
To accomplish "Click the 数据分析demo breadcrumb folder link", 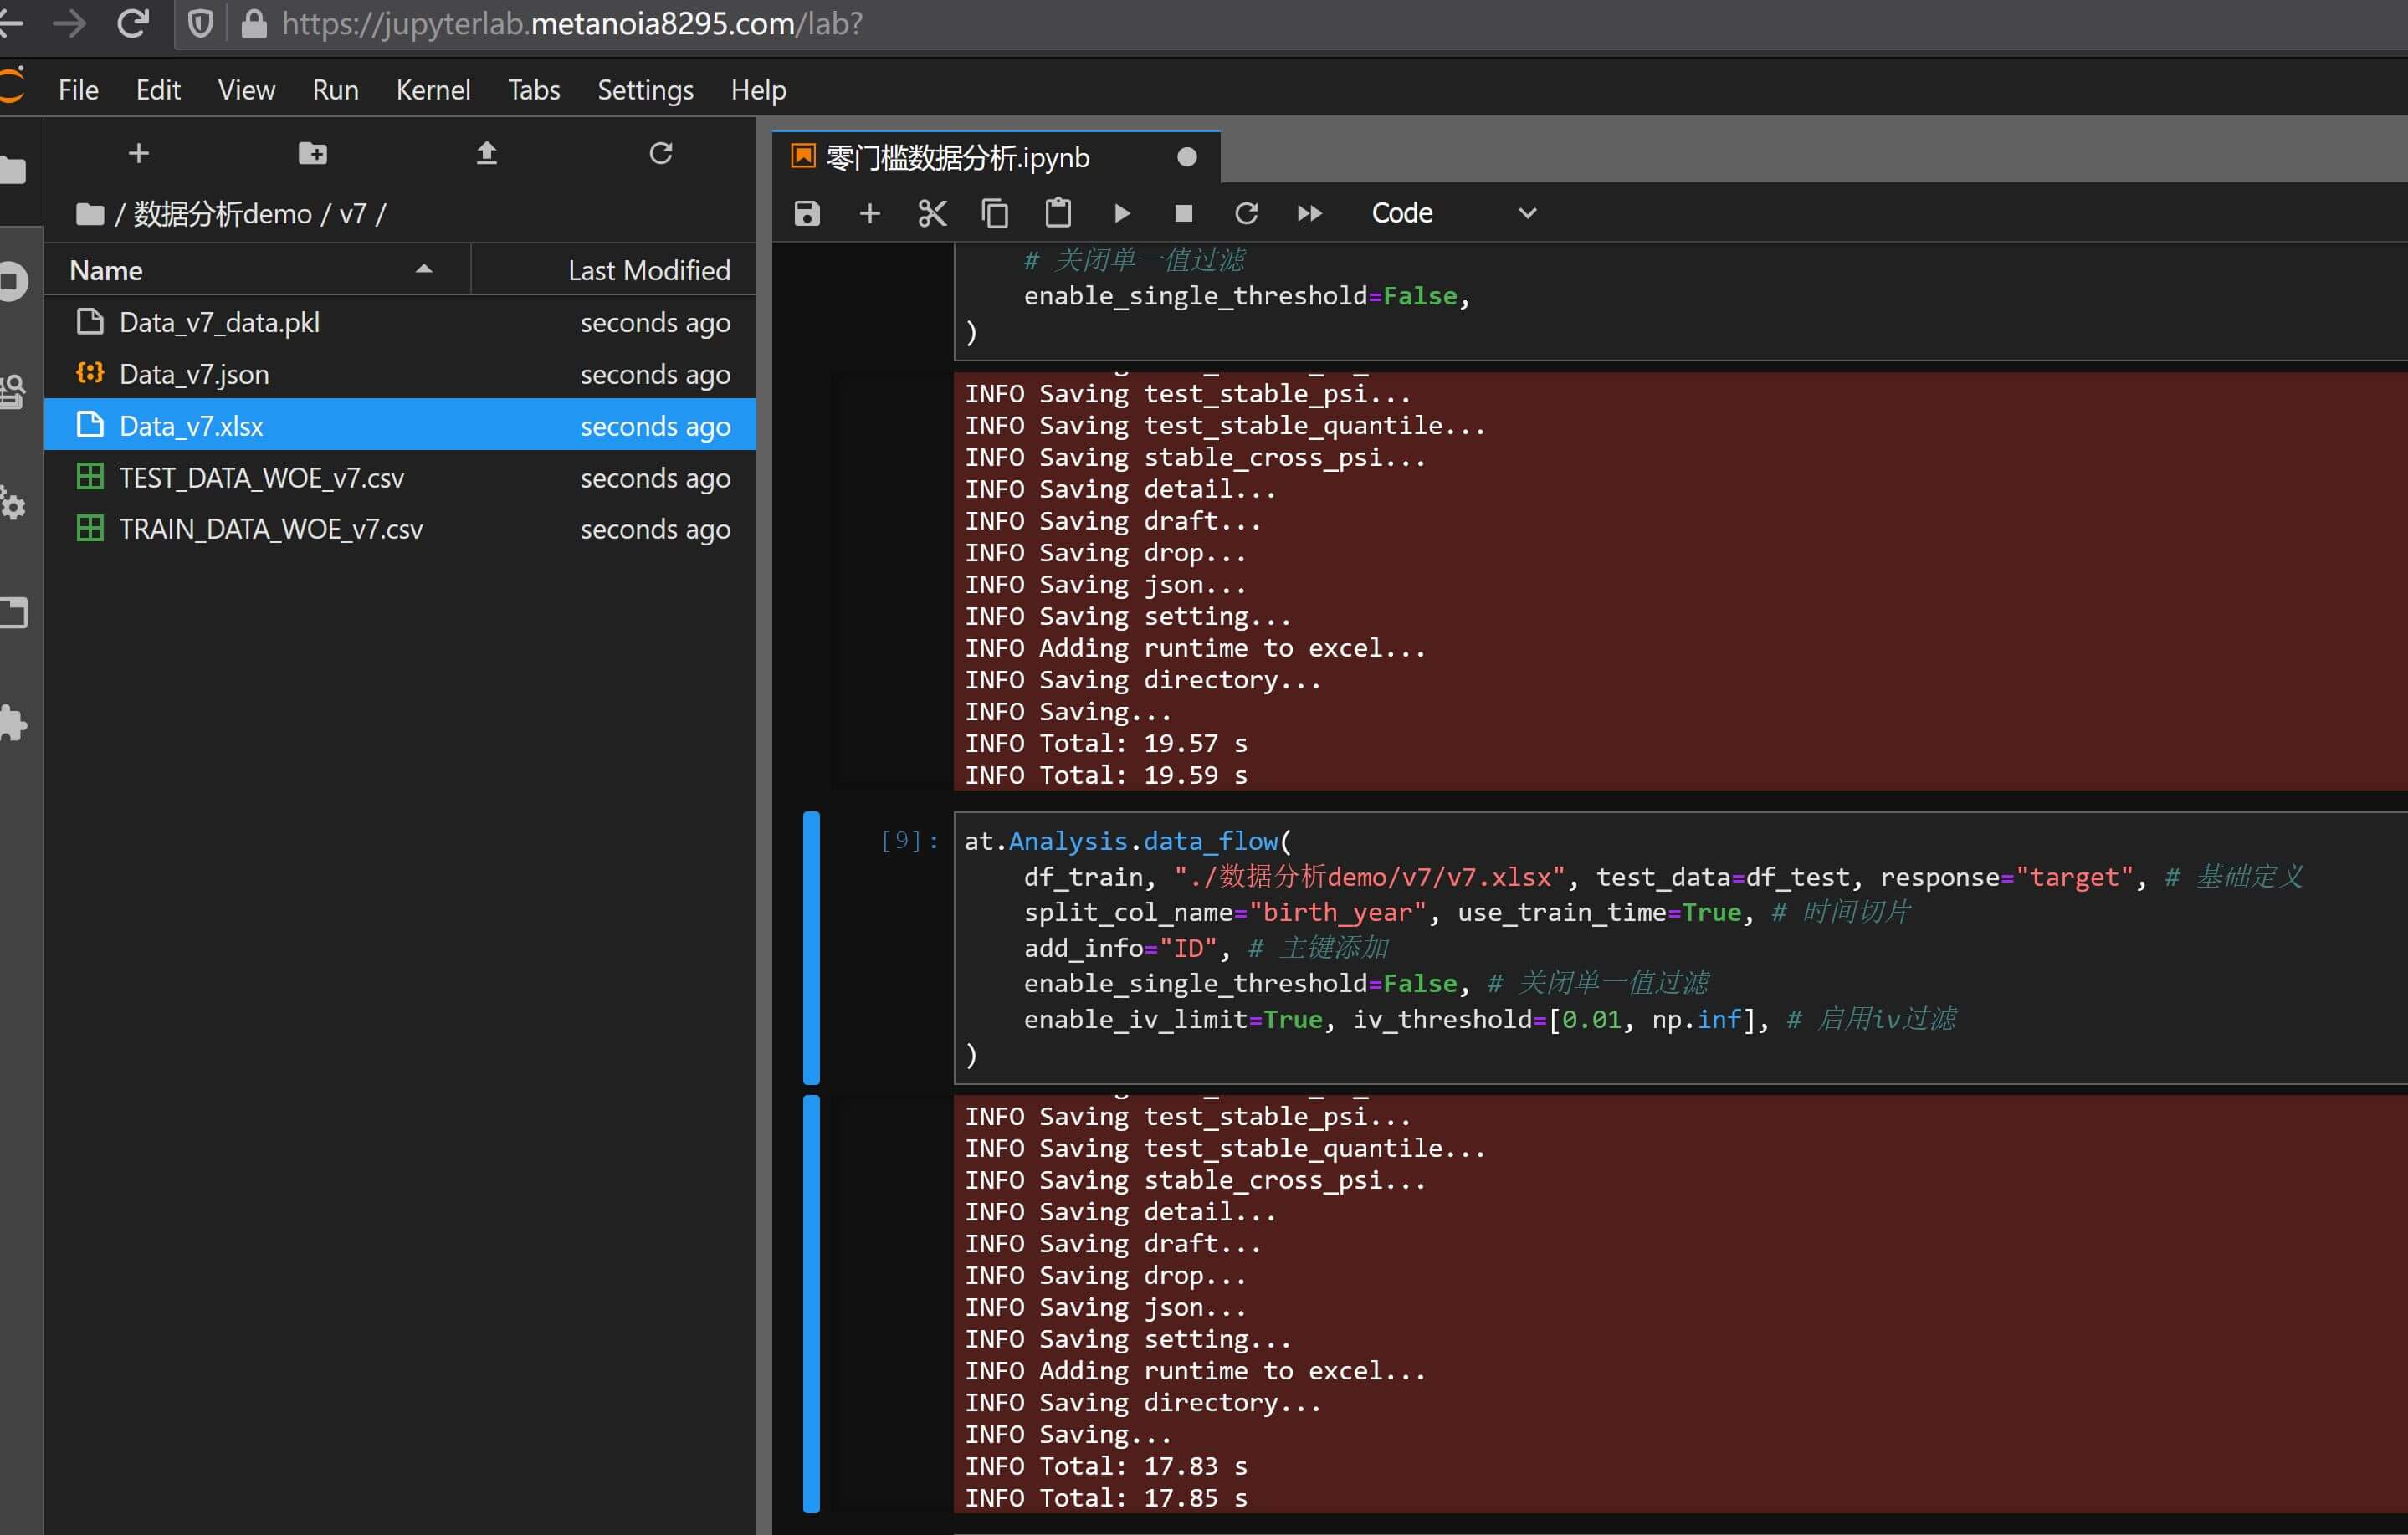I will pos(222,214).
